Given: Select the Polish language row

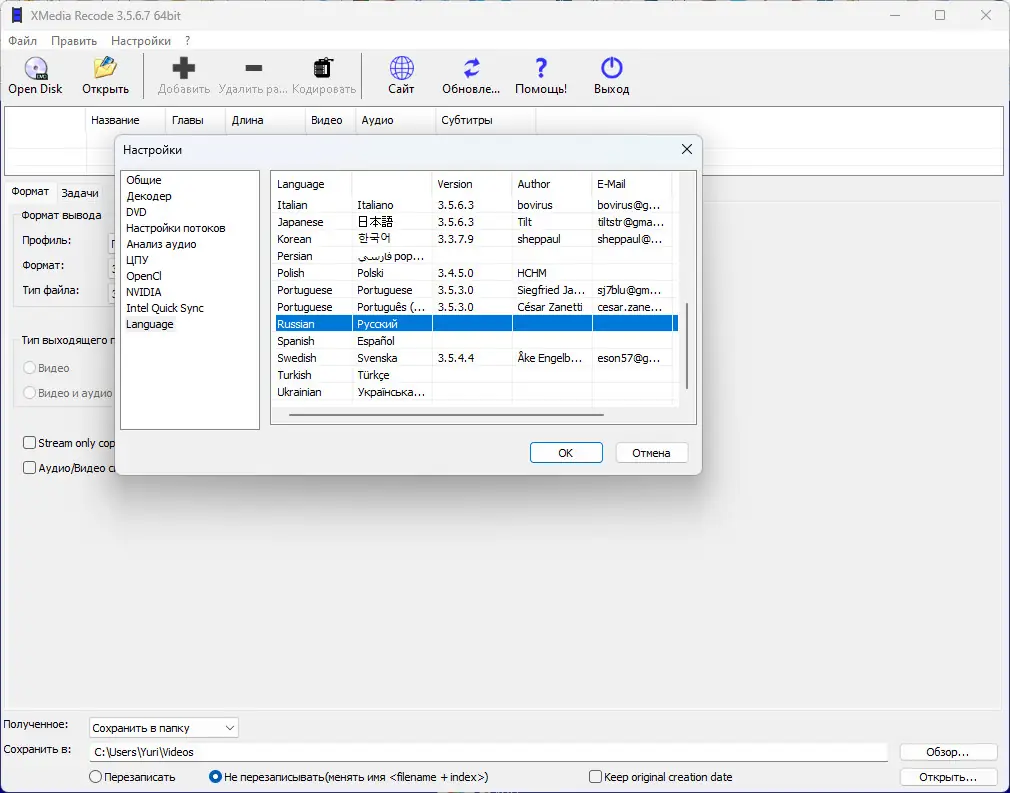Looking at the screenshot, I should [475, 273].
